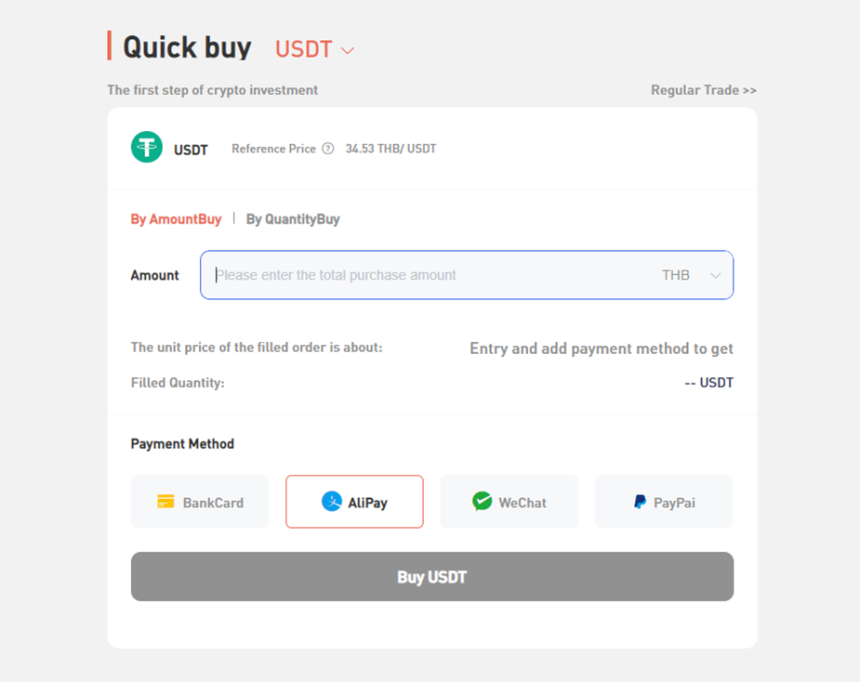The width and height of the screenshot is (860, 682).
Task: Click the Quick buy heading
Action: (187, 47)
